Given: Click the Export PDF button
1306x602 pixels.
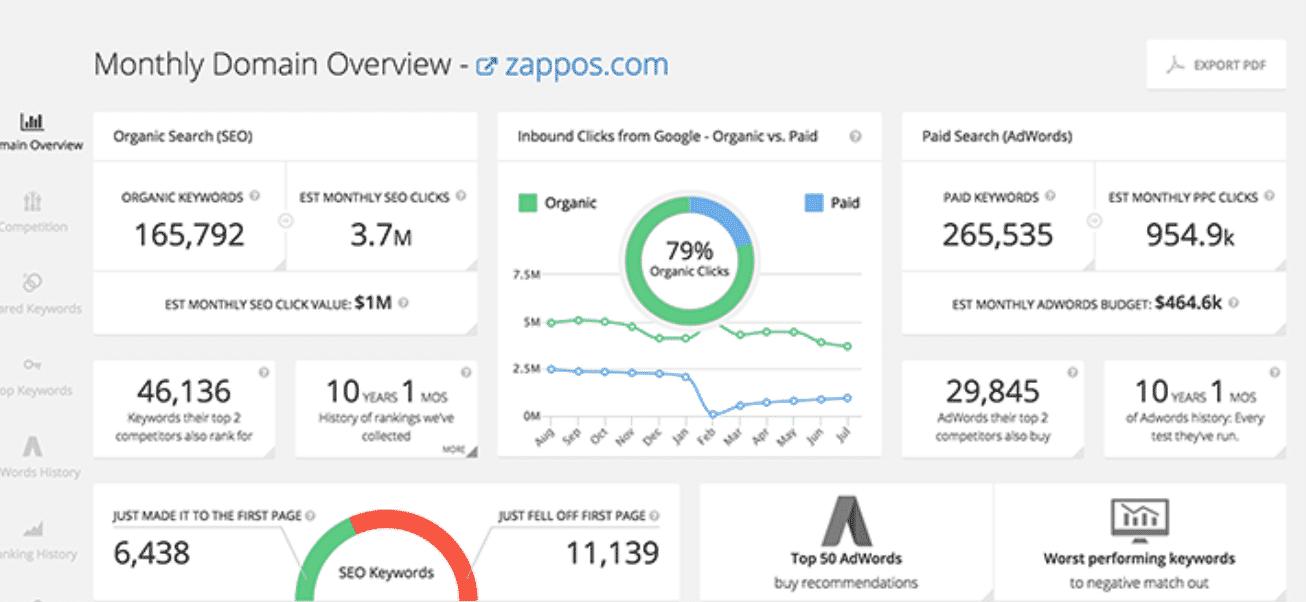Looking at the screenshot, I should [1216, 65].
